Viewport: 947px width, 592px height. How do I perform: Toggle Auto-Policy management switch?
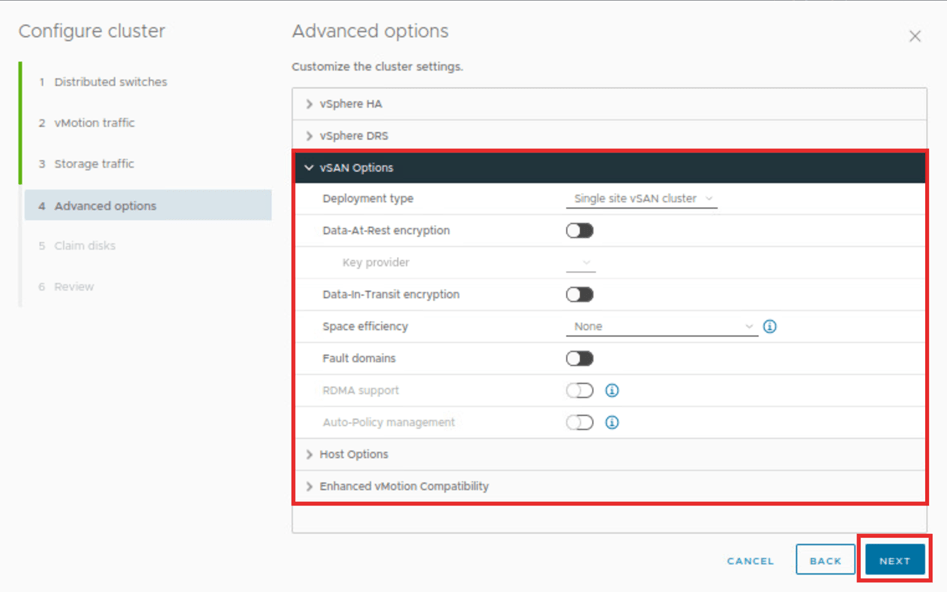click(x=579, y=423)
